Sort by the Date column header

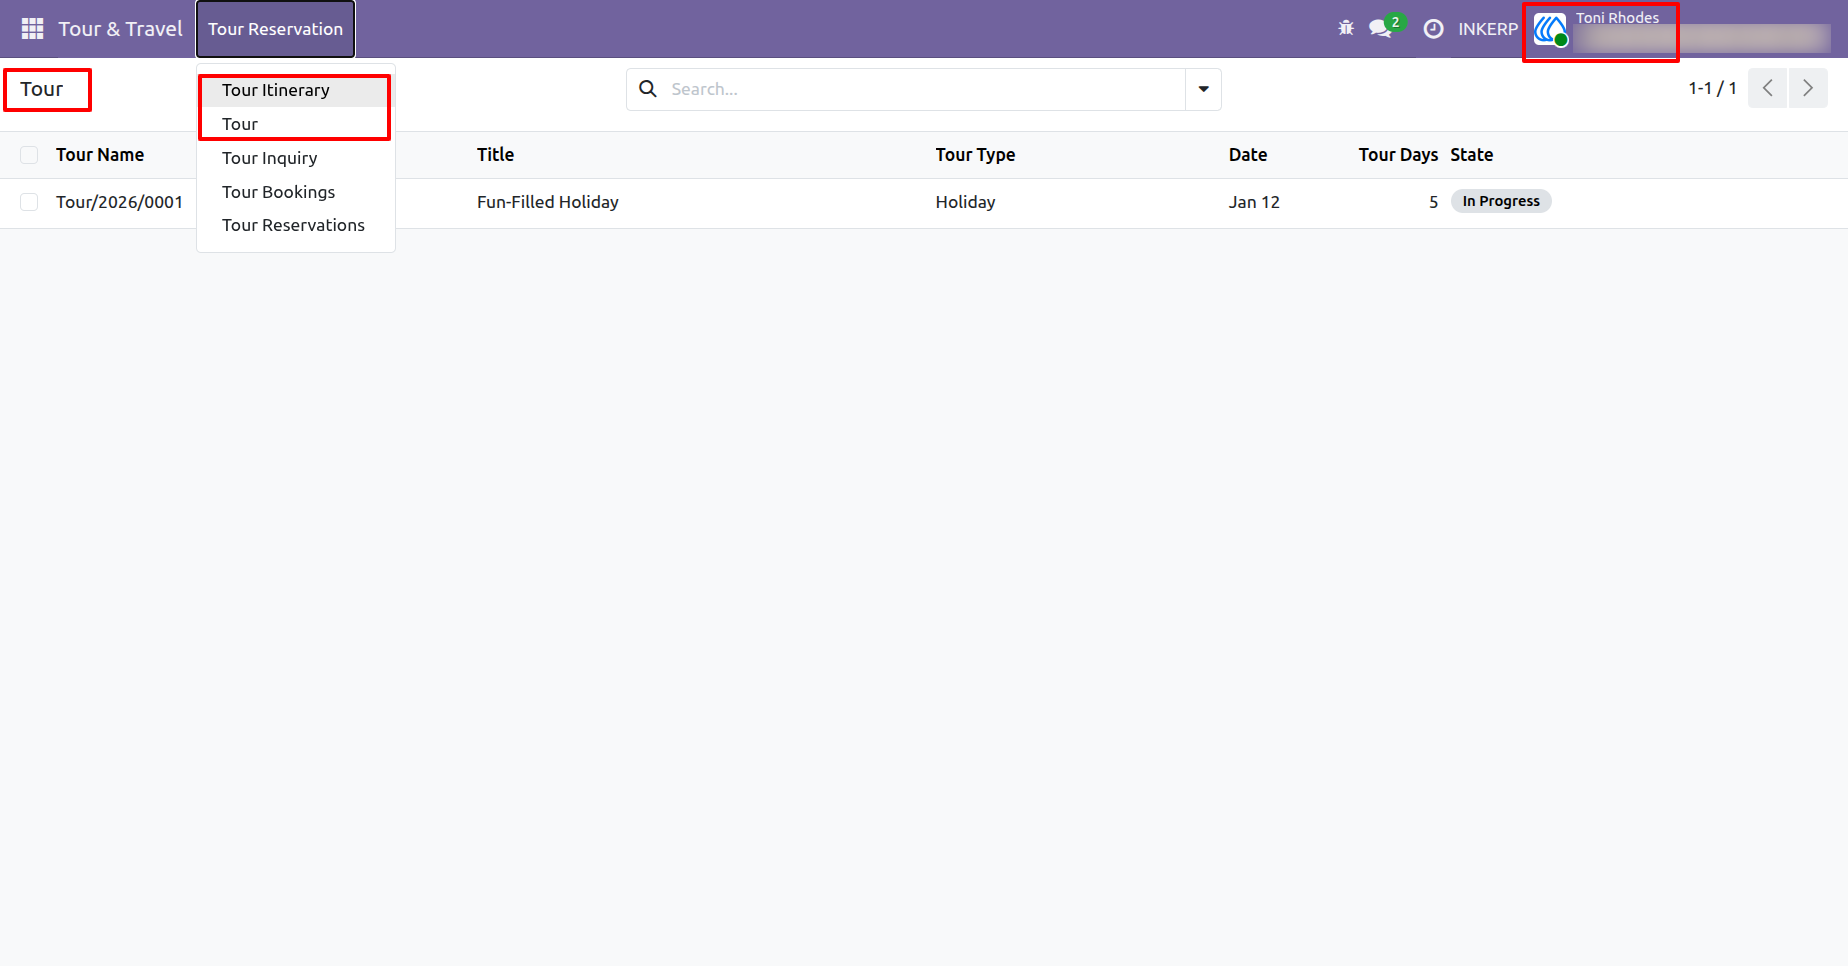tap(1248, 155)
